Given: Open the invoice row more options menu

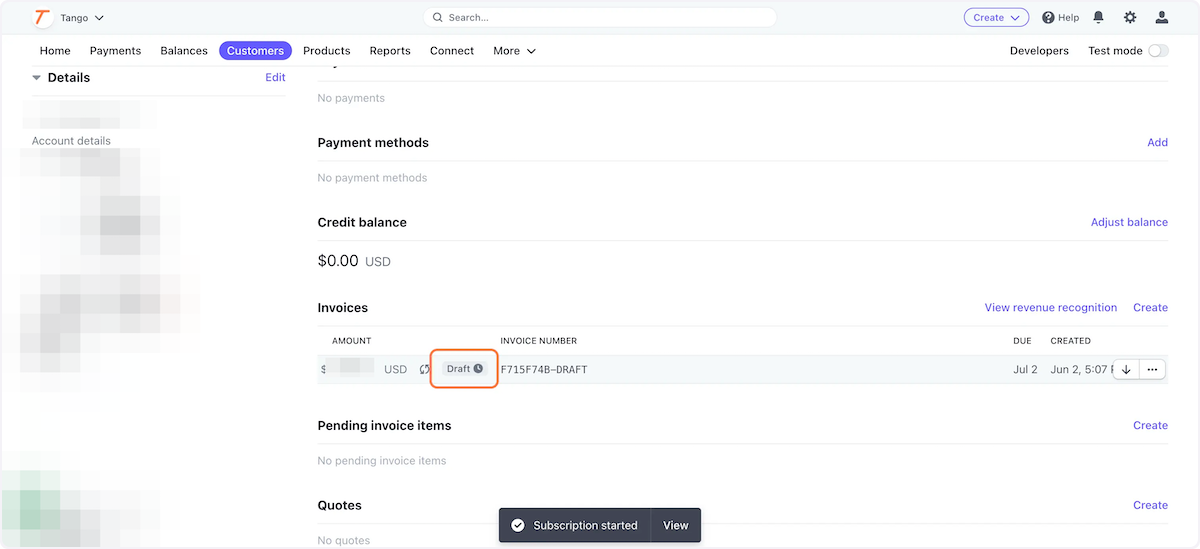Looking at the screenshot, I should 1152,369.
